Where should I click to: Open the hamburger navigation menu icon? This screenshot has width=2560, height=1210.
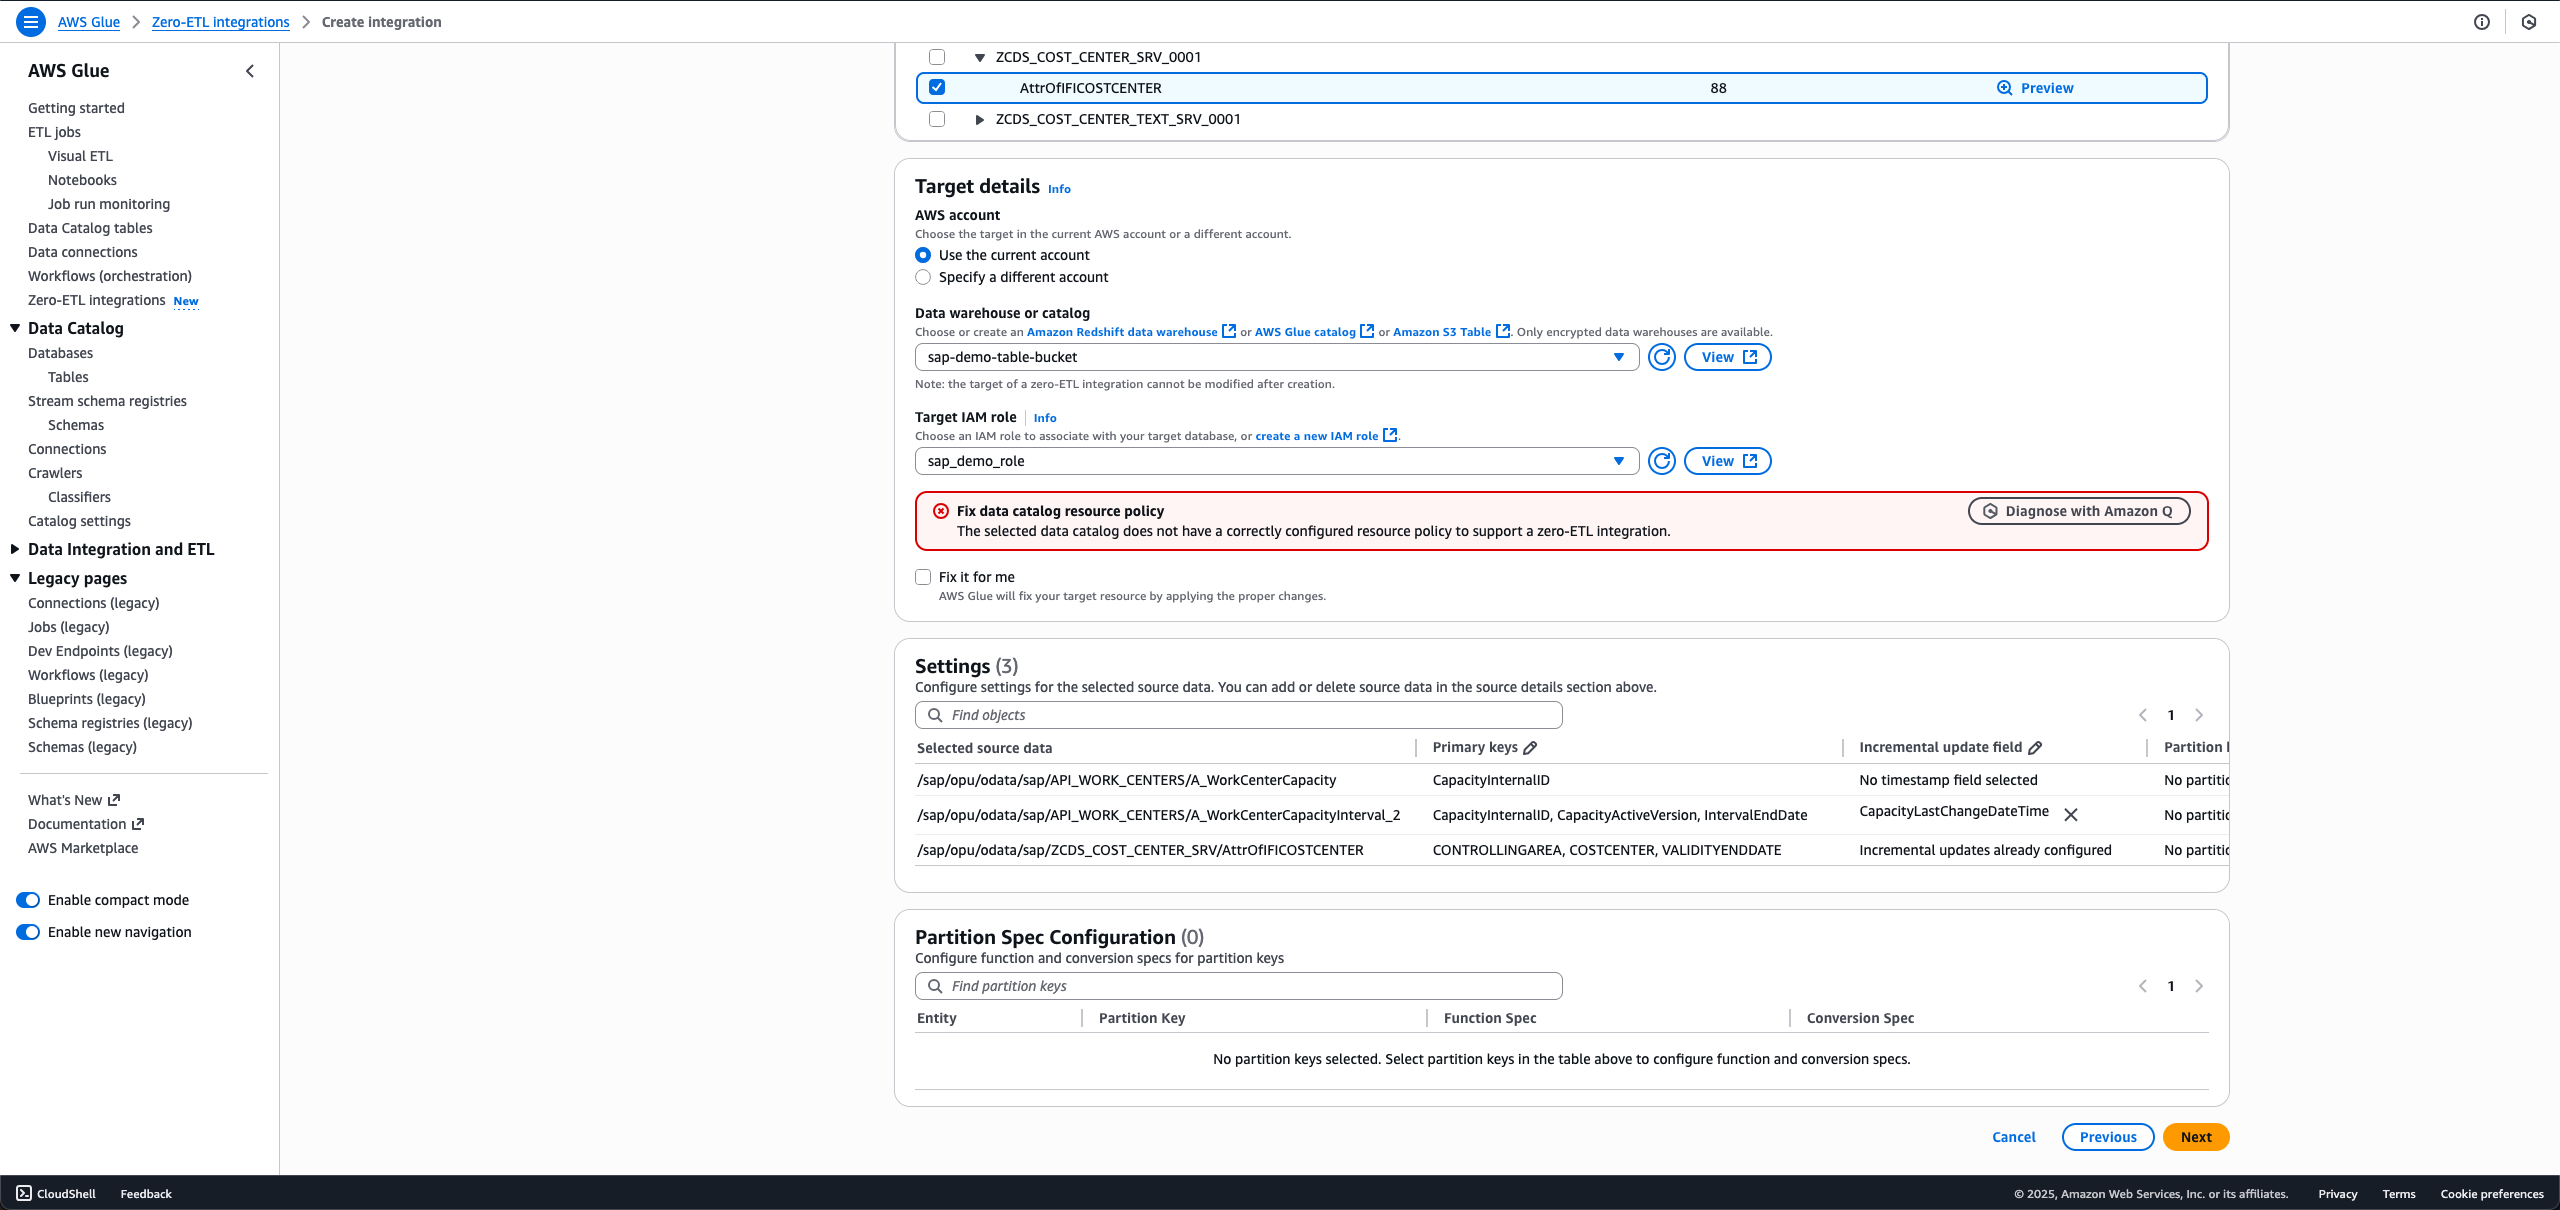pyautogui.click(x=31, y=21)
